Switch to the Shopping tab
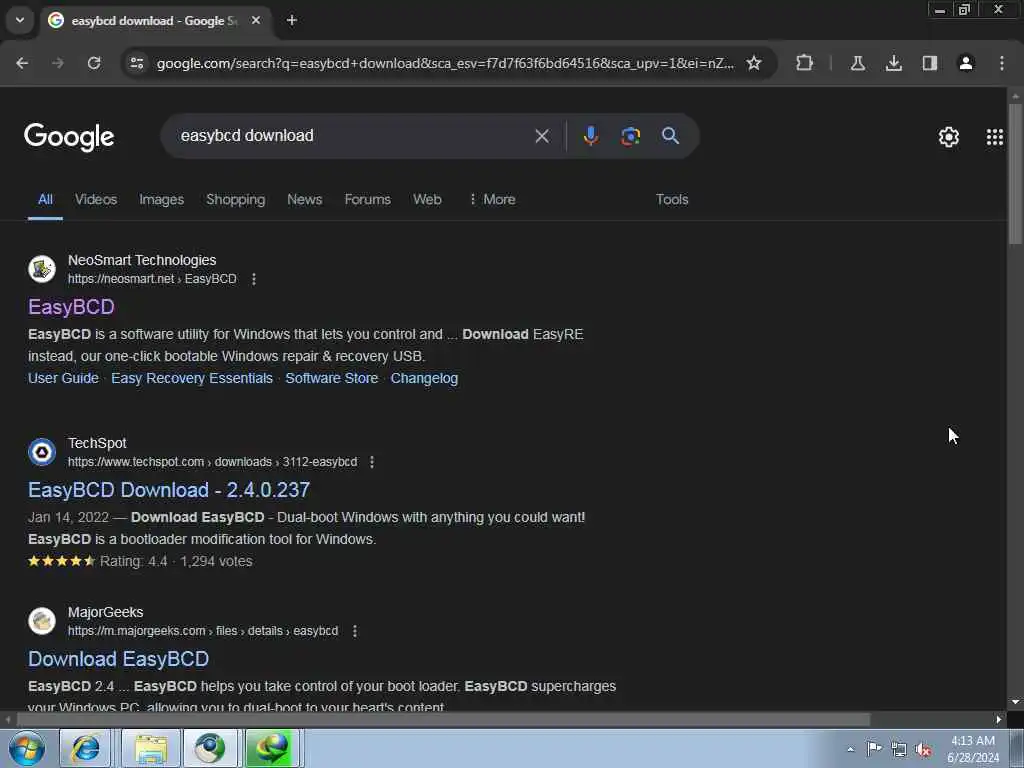Viewport: 1024px width, 768px height. [236, 199]
